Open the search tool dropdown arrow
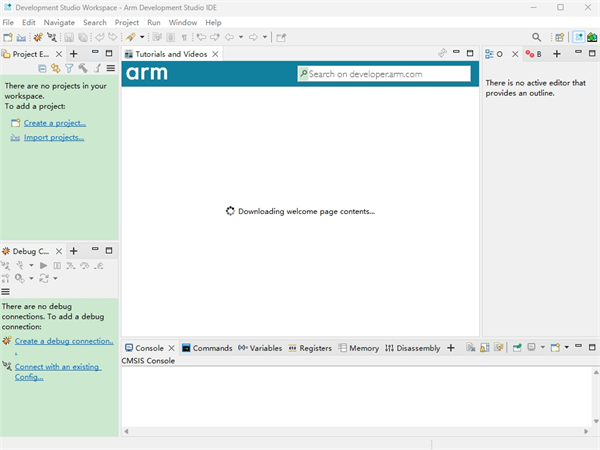Viewport: 600px width, 450px height. (x=142, y=37)
